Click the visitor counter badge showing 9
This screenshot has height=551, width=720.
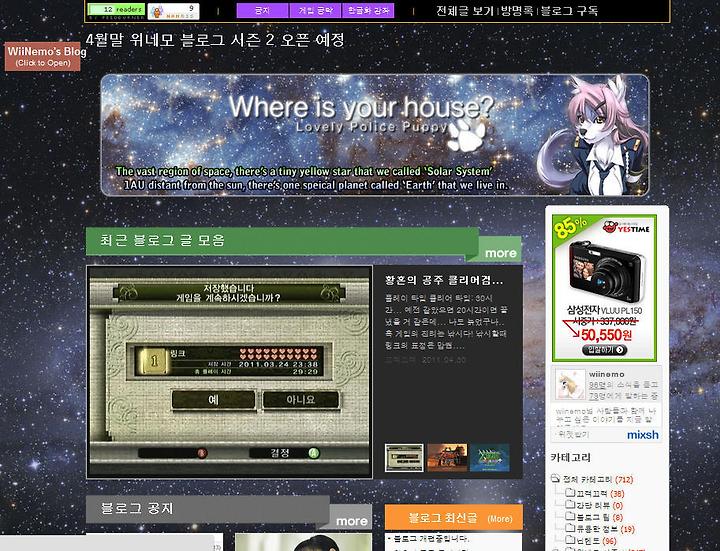click(173, 11)
